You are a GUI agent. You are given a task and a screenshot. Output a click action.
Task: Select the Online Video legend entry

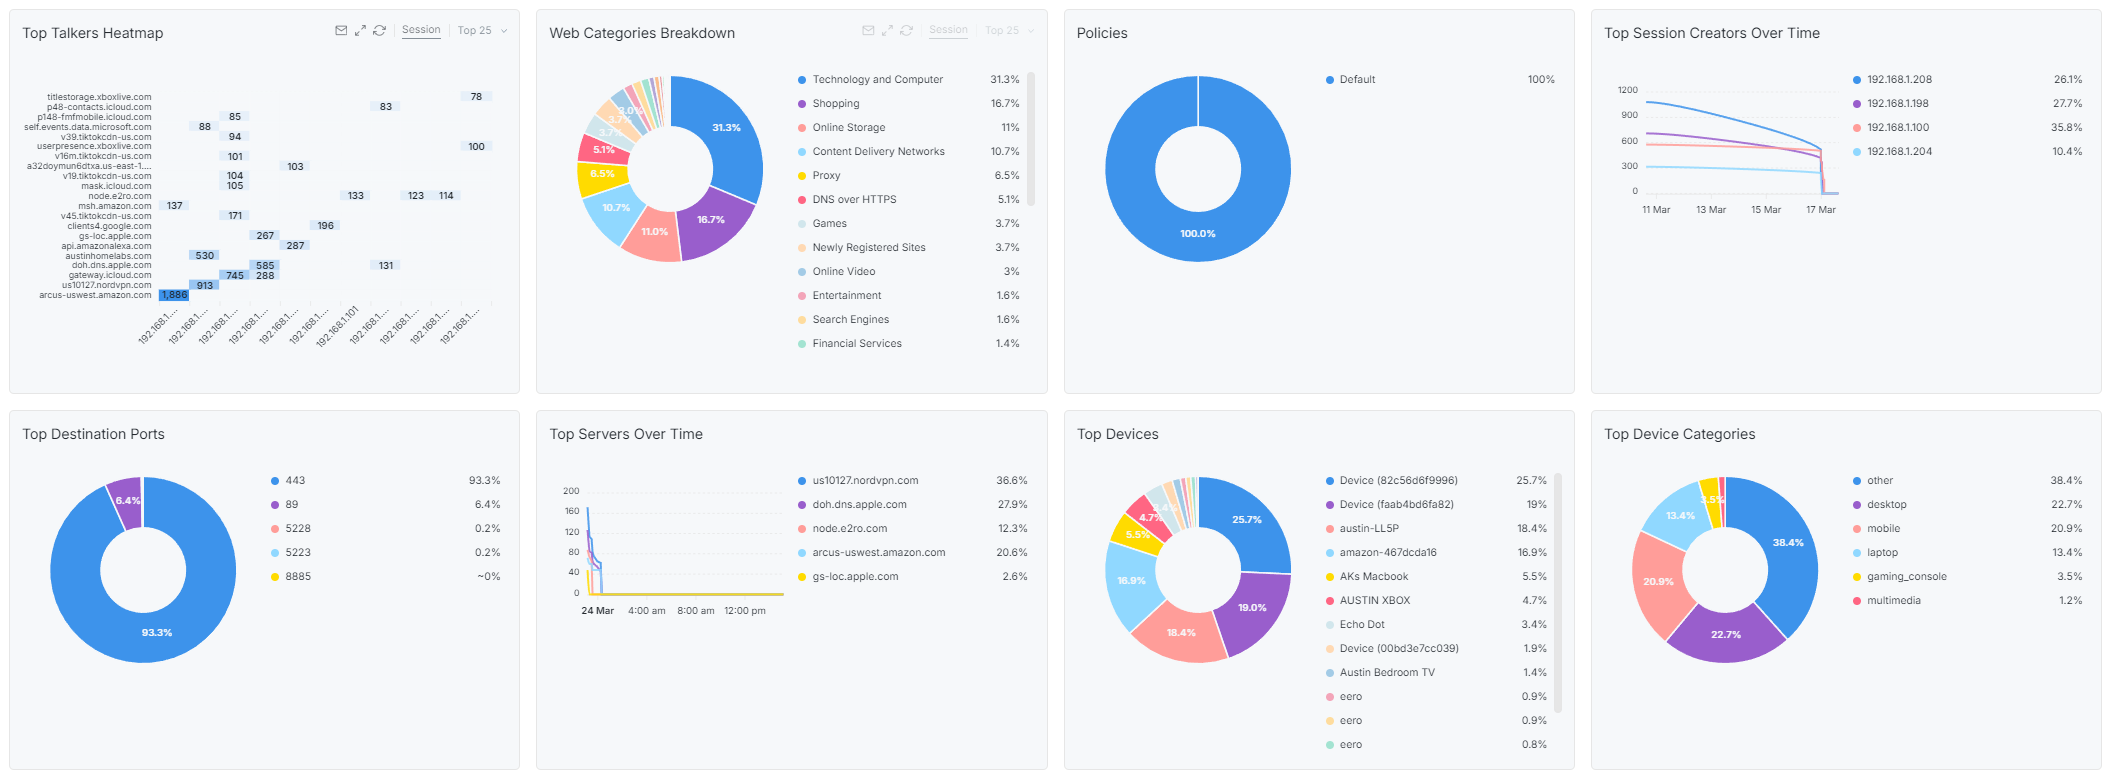pyautogui.click(x=909, y=272)
